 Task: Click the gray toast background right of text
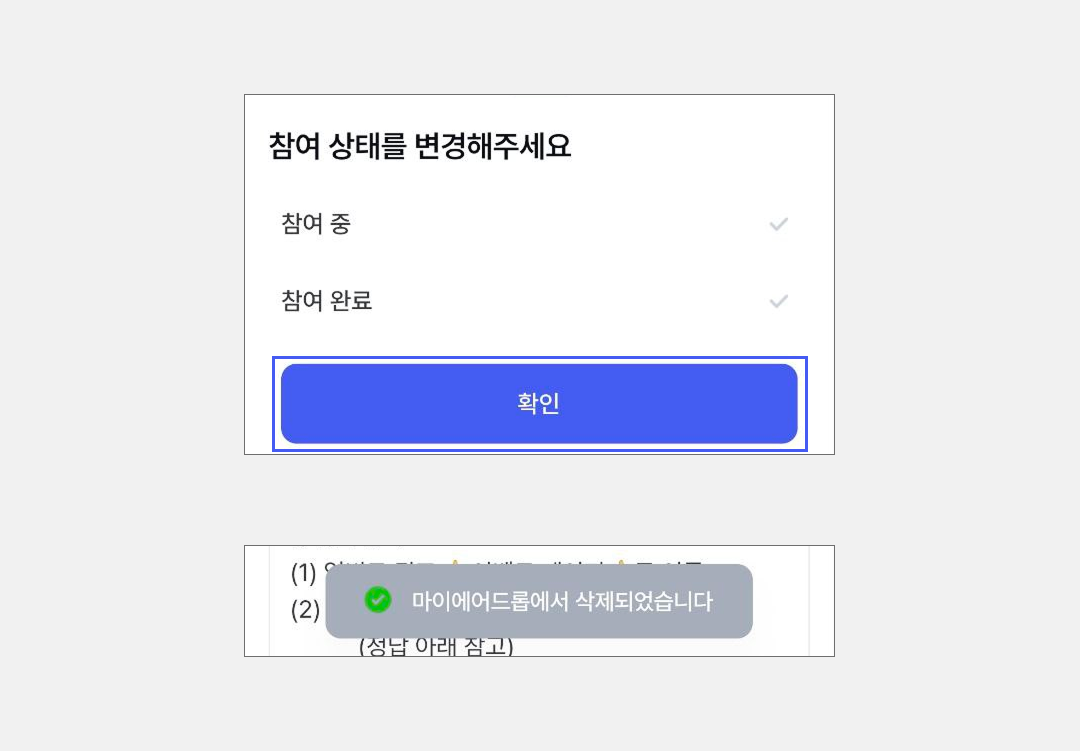point(734,601)
